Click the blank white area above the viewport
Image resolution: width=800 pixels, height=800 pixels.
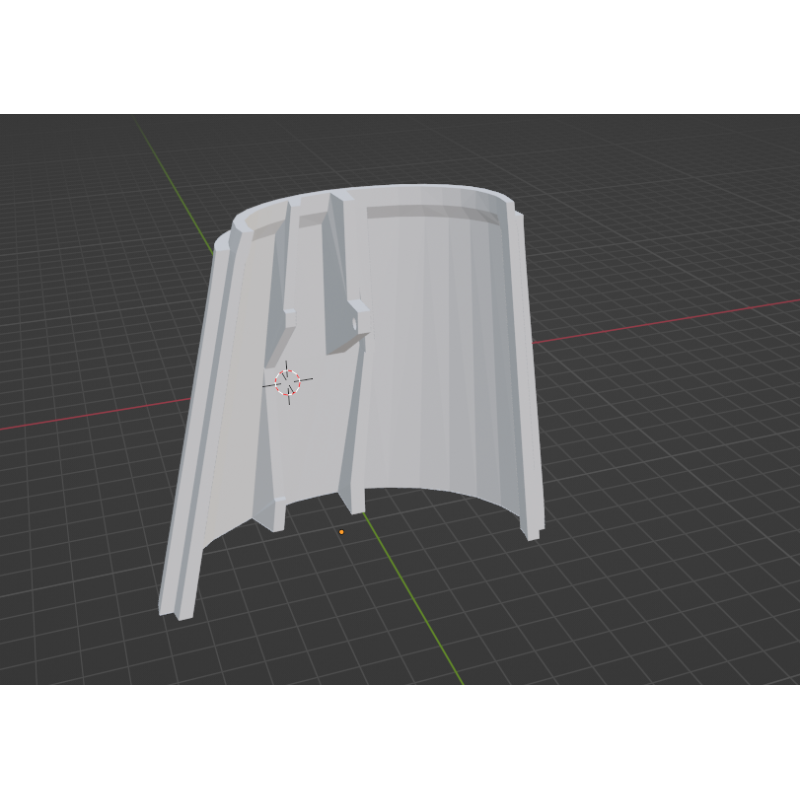click(400, 55)
